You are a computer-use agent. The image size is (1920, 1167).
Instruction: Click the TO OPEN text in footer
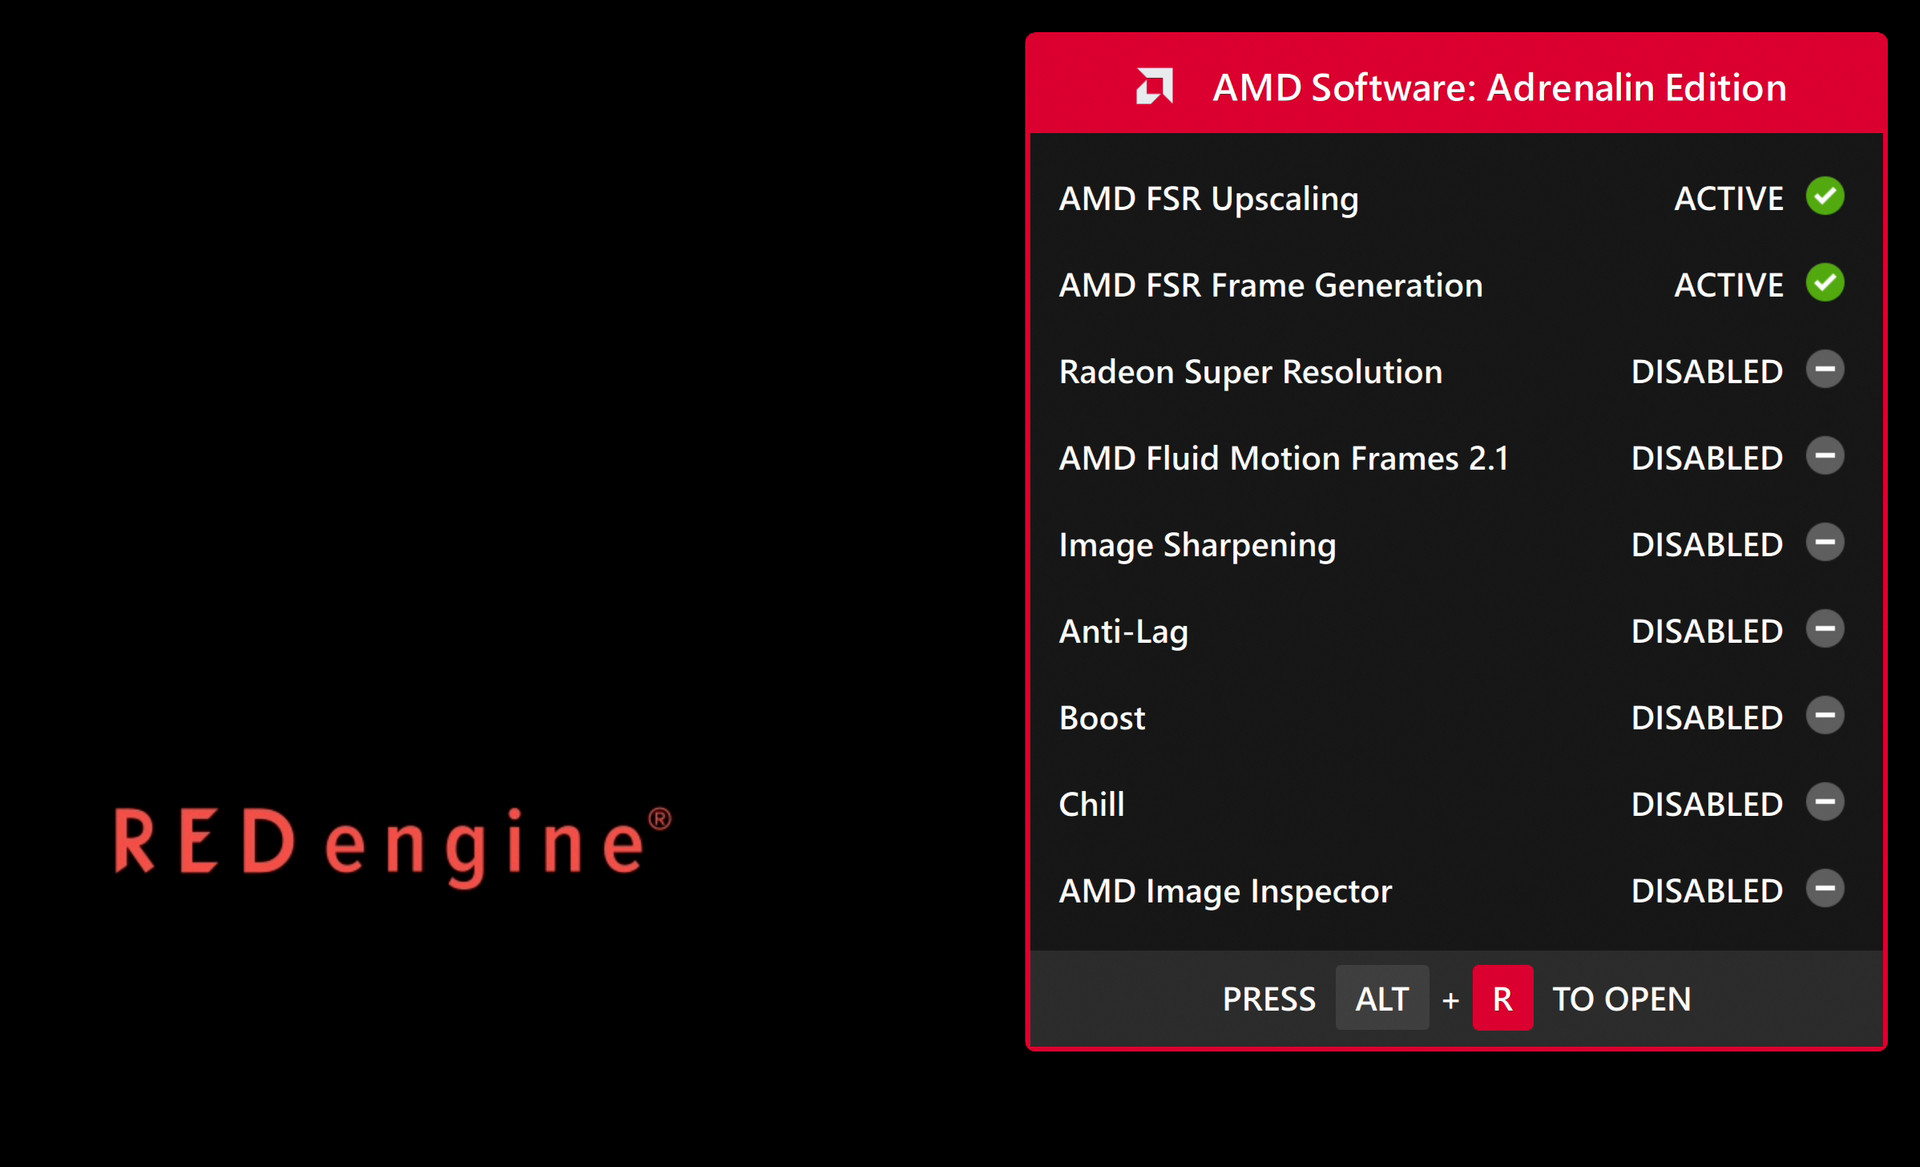tap(1620, 999)
